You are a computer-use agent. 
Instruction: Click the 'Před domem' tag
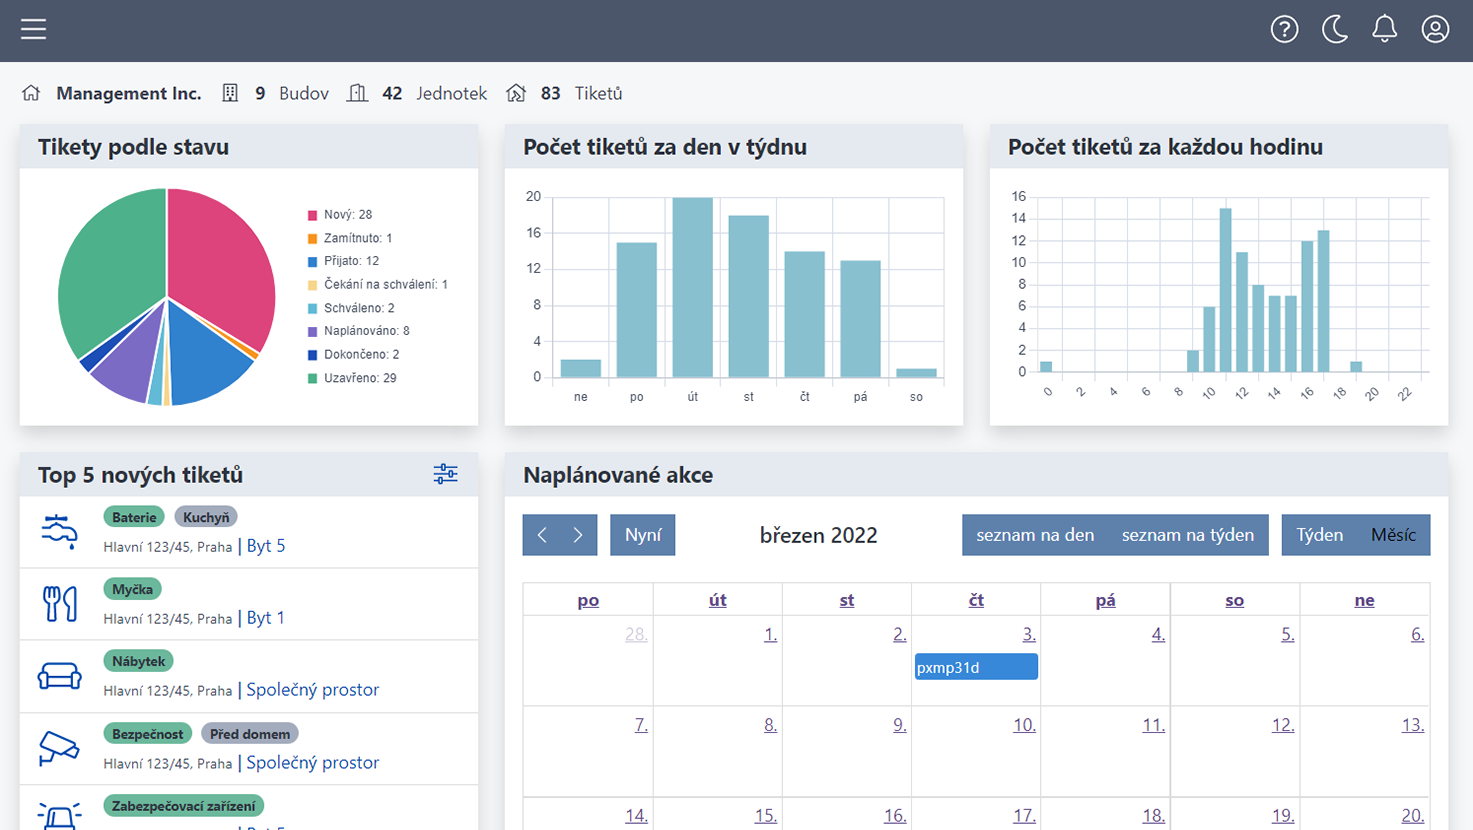click(x=250, y=734)
